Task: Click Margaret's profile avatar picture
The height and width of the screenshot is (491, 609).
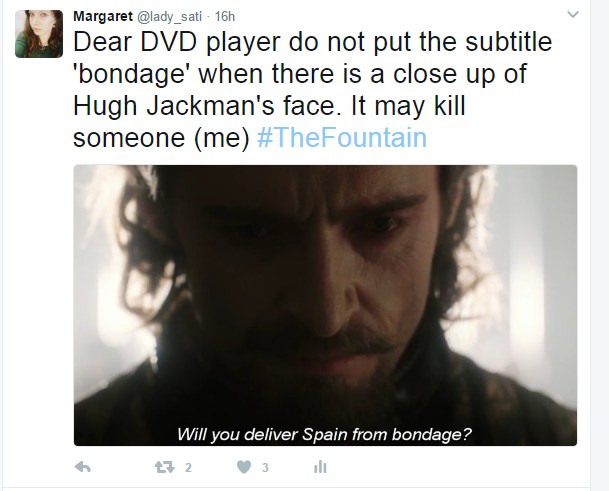Action: tap(39, 34)
